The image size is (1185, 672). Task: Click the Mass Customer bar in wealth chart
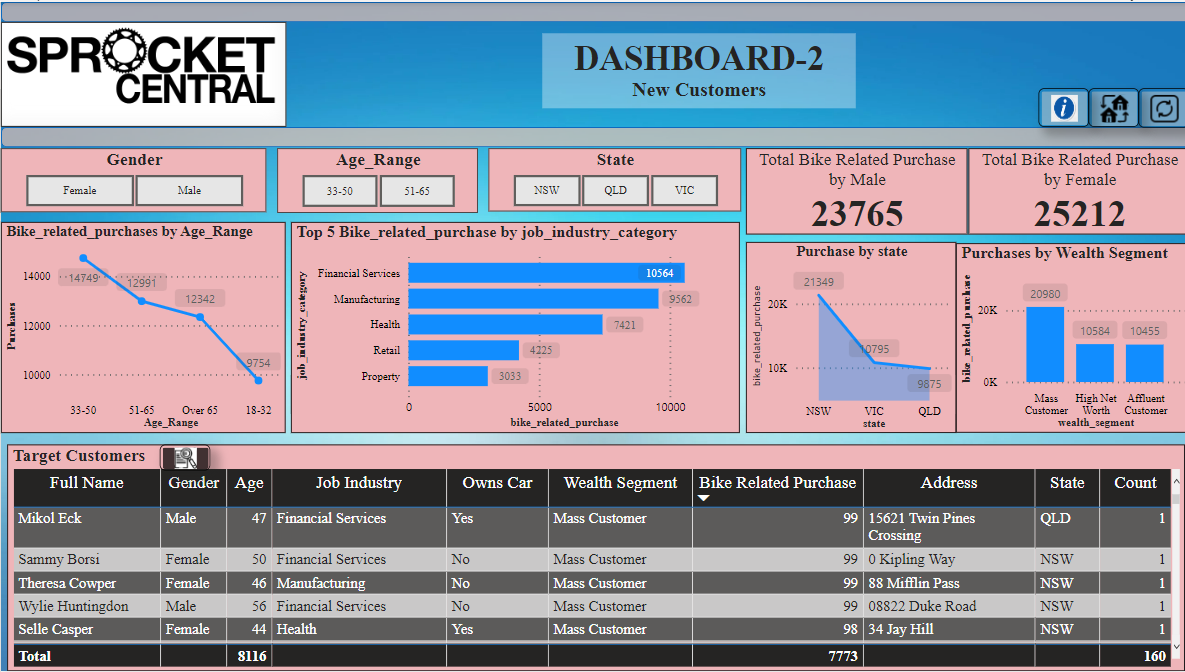pos(1045,345)
